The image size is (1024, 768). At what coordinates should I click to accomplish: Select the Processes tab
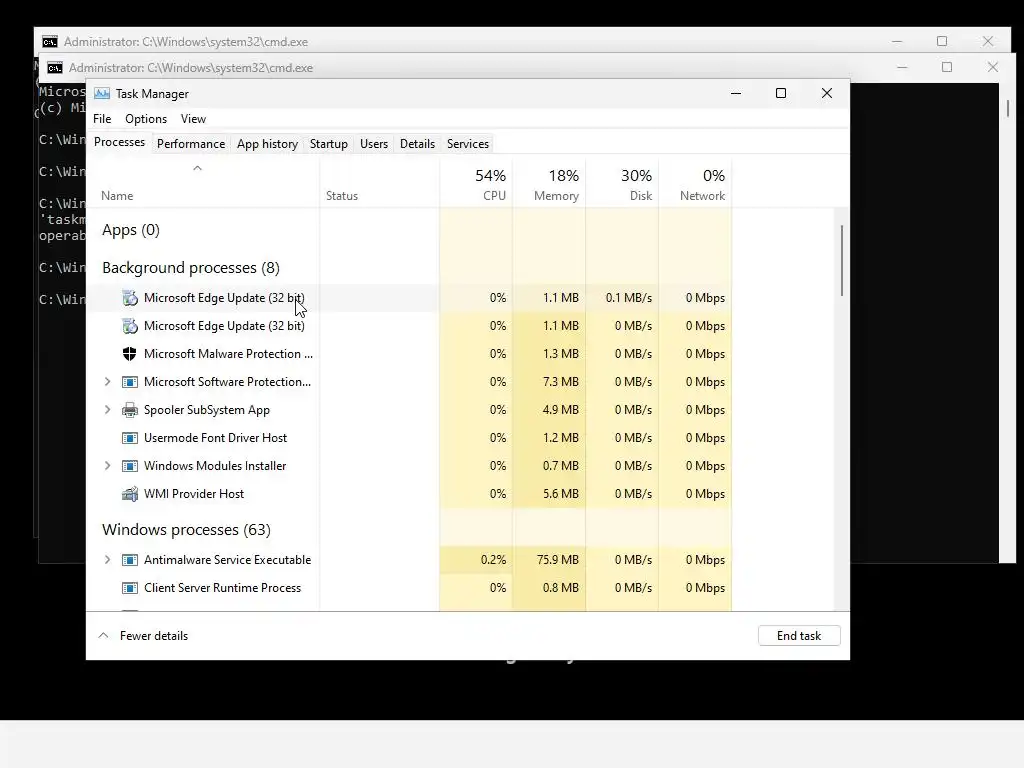coord(120,142)
